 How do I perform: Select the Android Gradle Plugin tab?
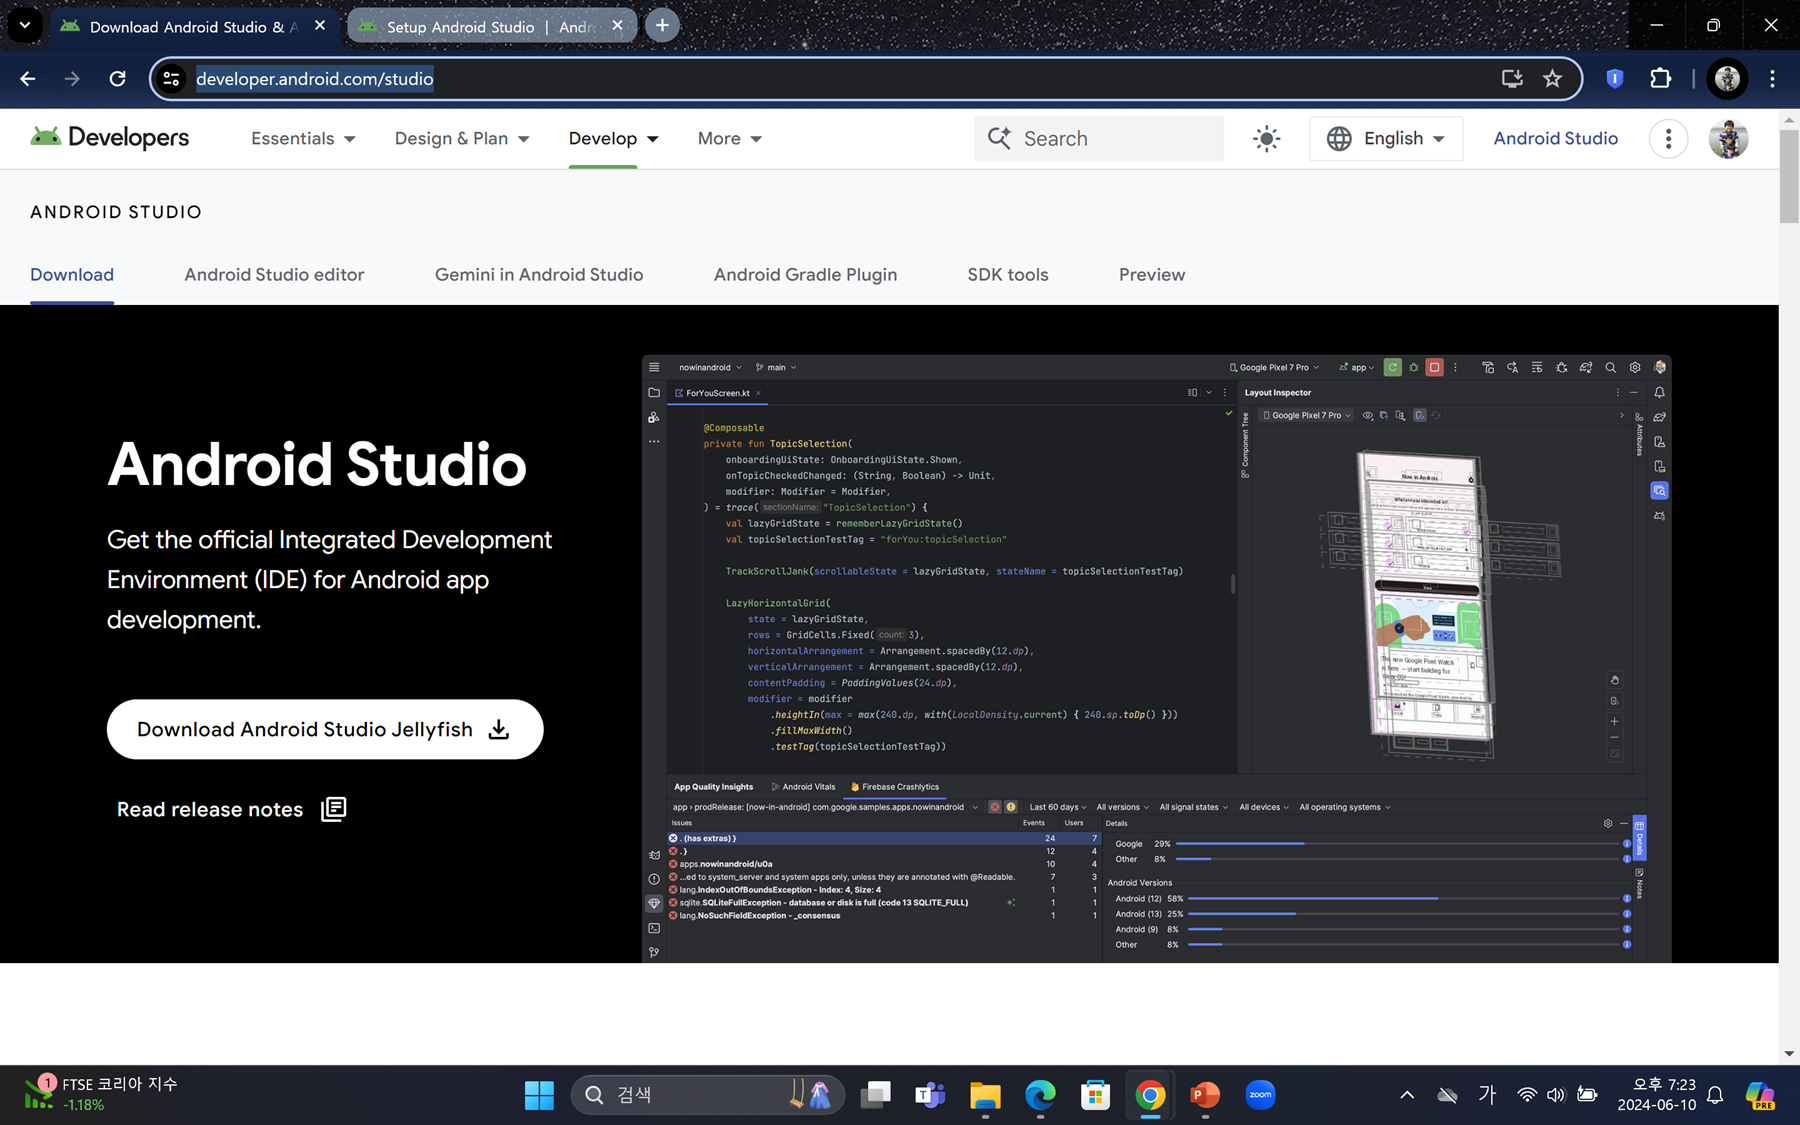(805, 275)
